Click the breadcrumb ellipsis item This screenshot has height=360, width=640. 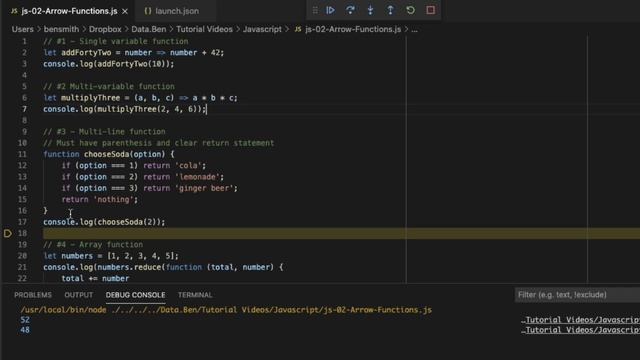pyautogui.click(x=414, y=29)
